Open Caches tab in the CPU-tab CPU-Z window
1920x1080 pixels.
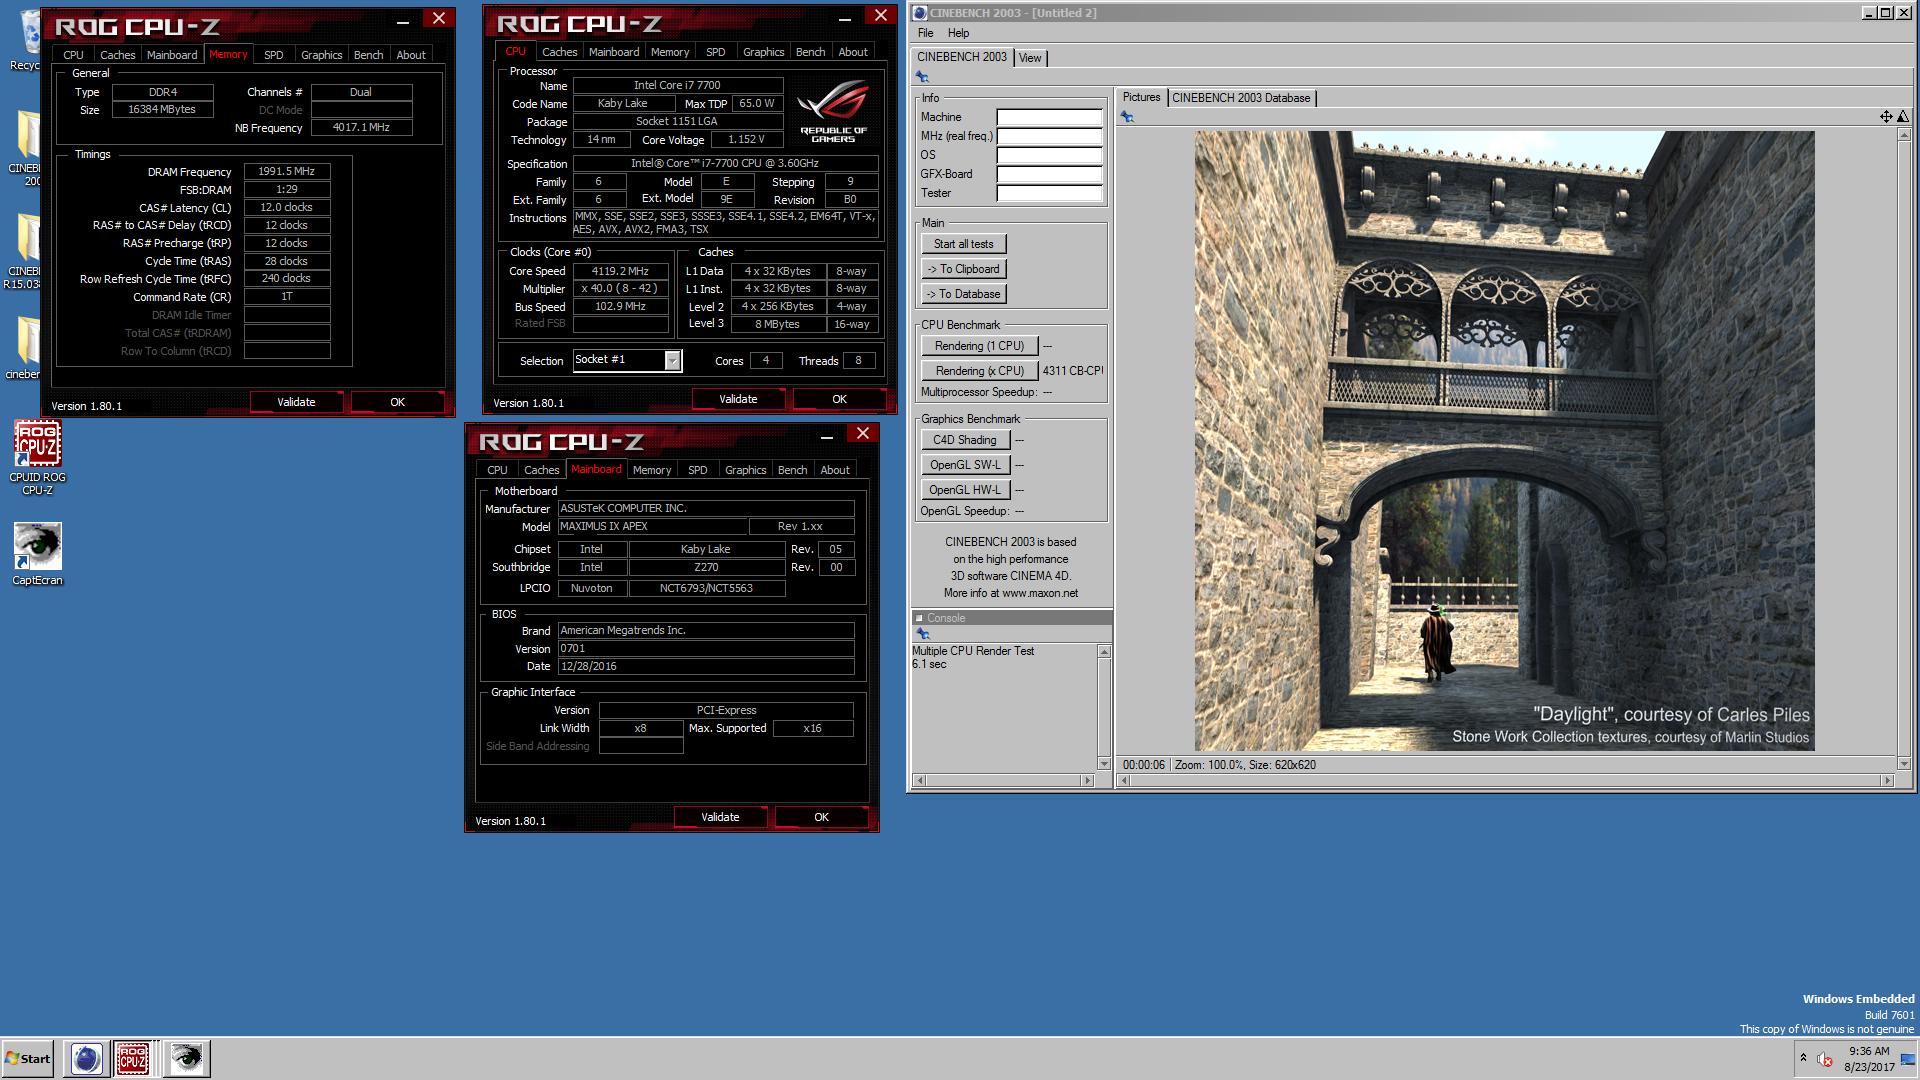(559, 52)
